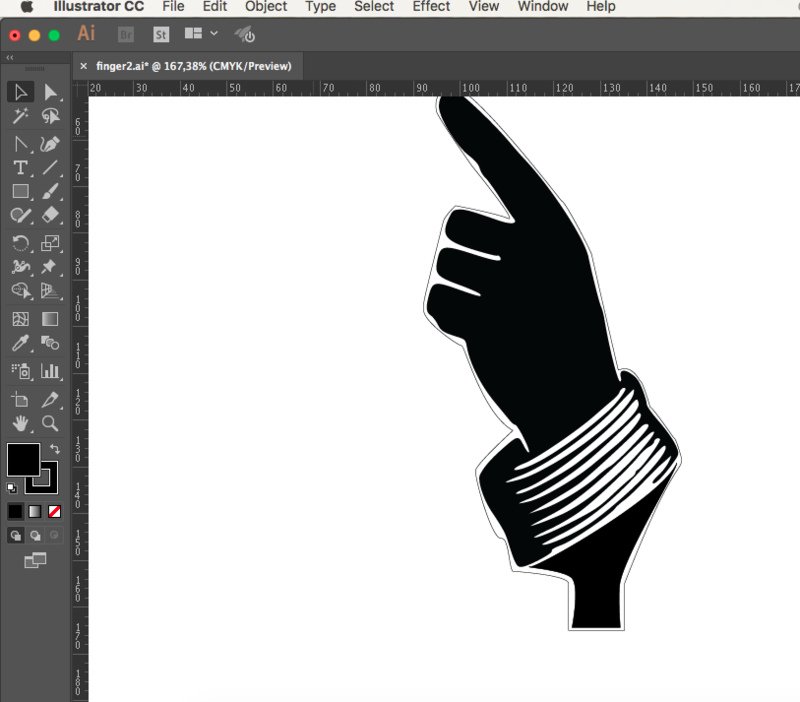The width and height of the screenshot is (800, 702).
Task: Set paint to None
Action: coord(54,511)
